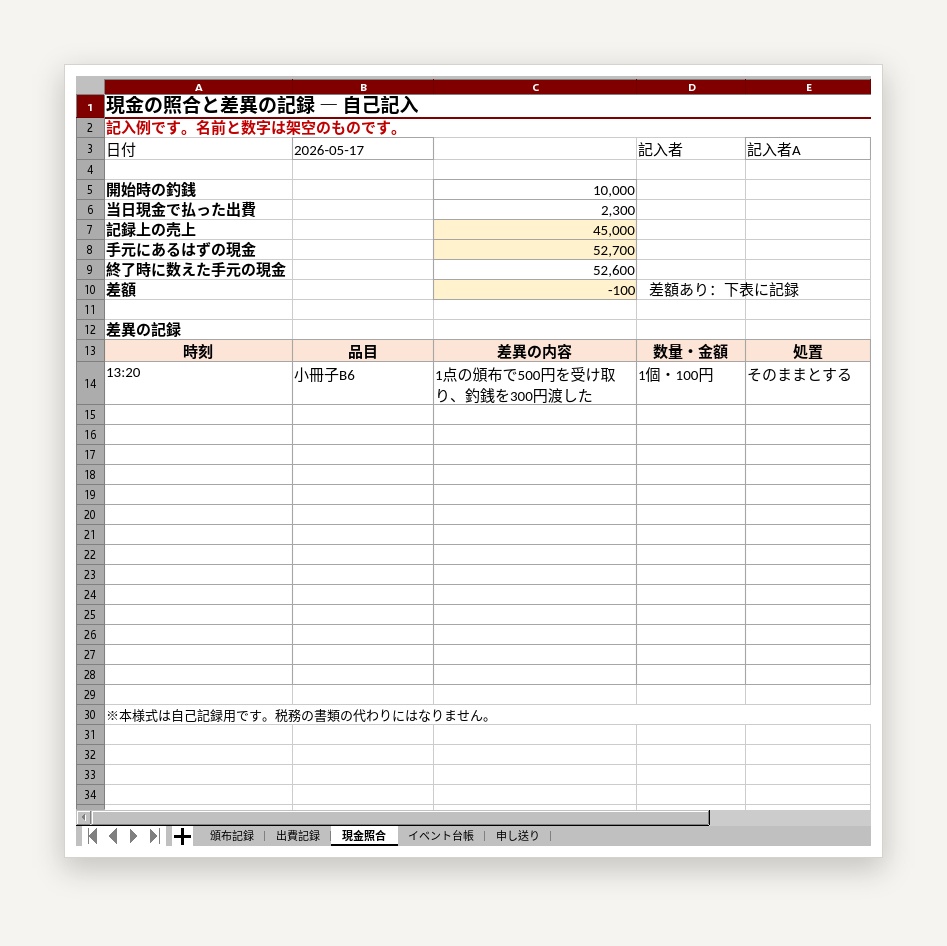Select the 1個・100円 cell
The image size is (947, 946).
(691, 383)
